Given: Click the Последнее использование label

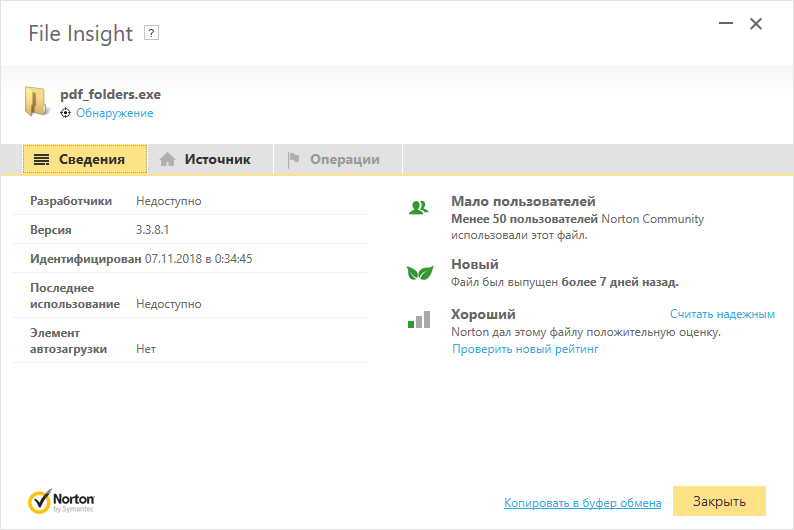Looking at the screenshot, I should (x=75, y=296).
